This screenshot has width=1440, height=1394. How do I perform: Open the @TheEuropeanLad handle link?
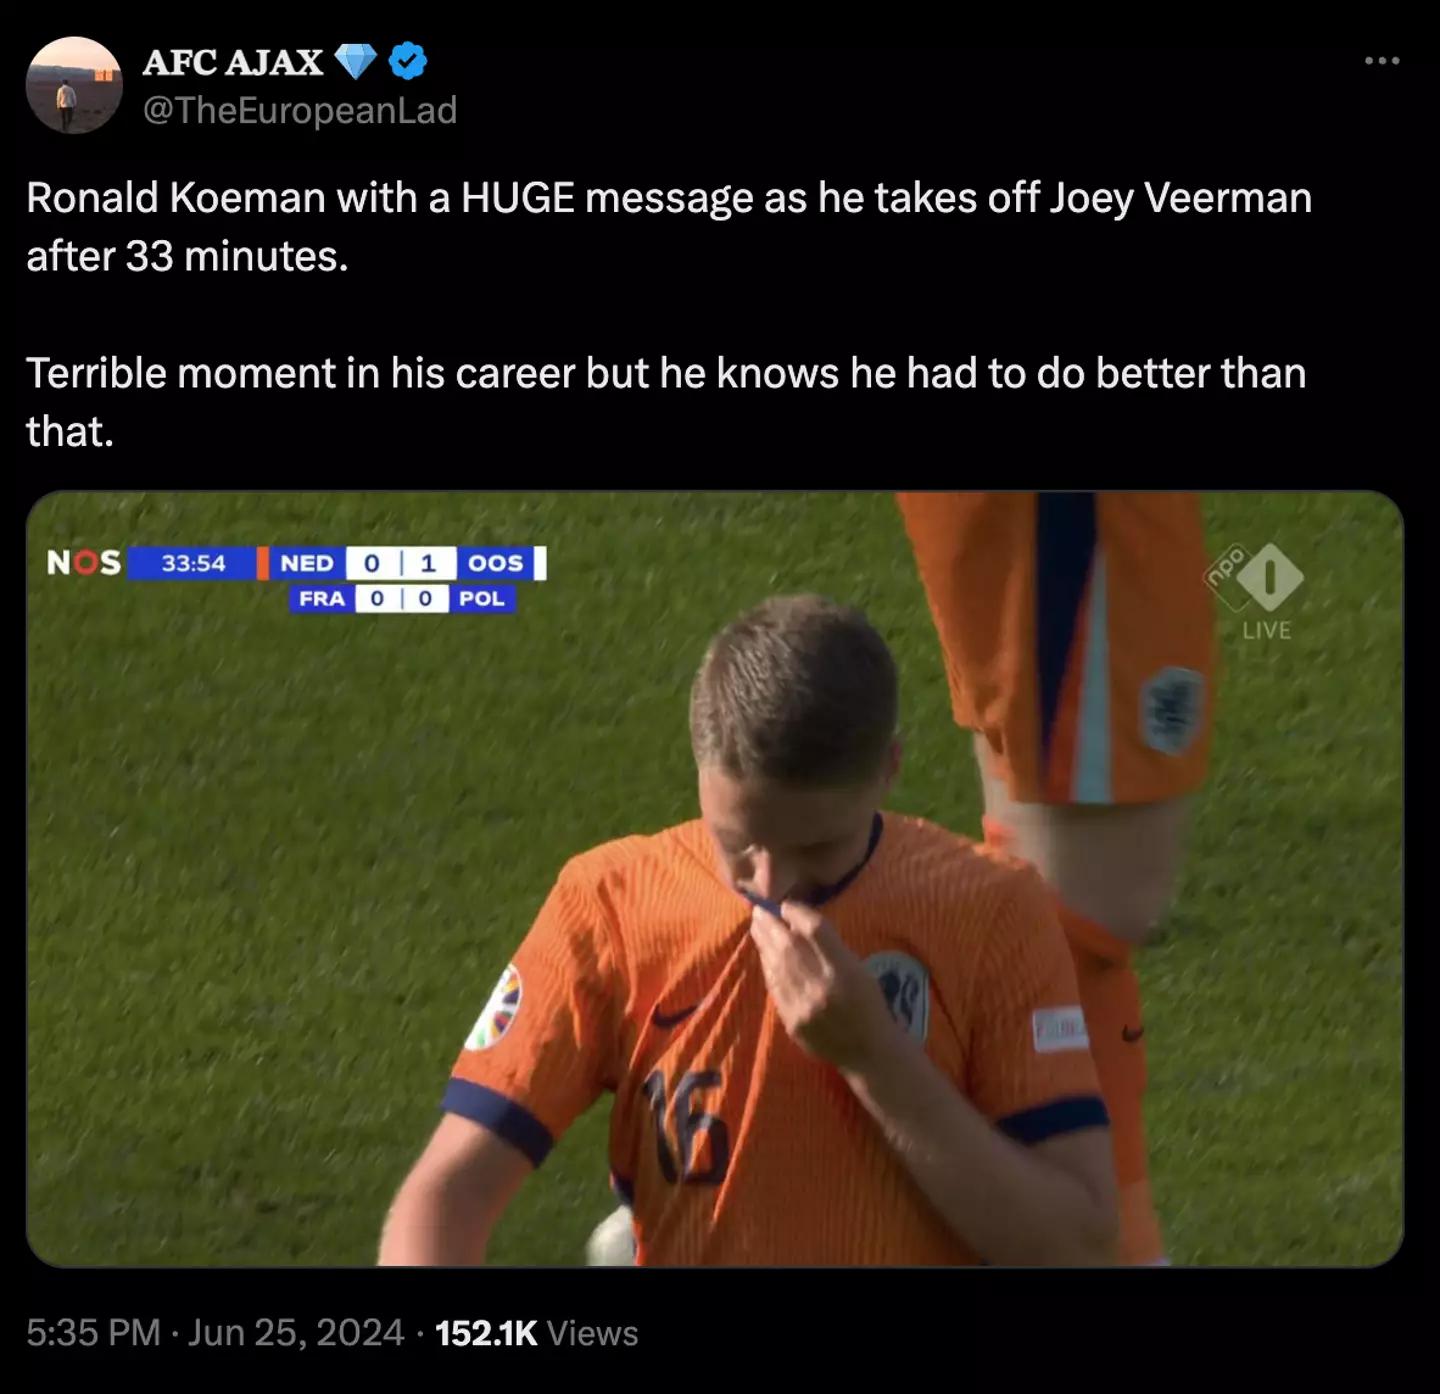tap(300, 110)
